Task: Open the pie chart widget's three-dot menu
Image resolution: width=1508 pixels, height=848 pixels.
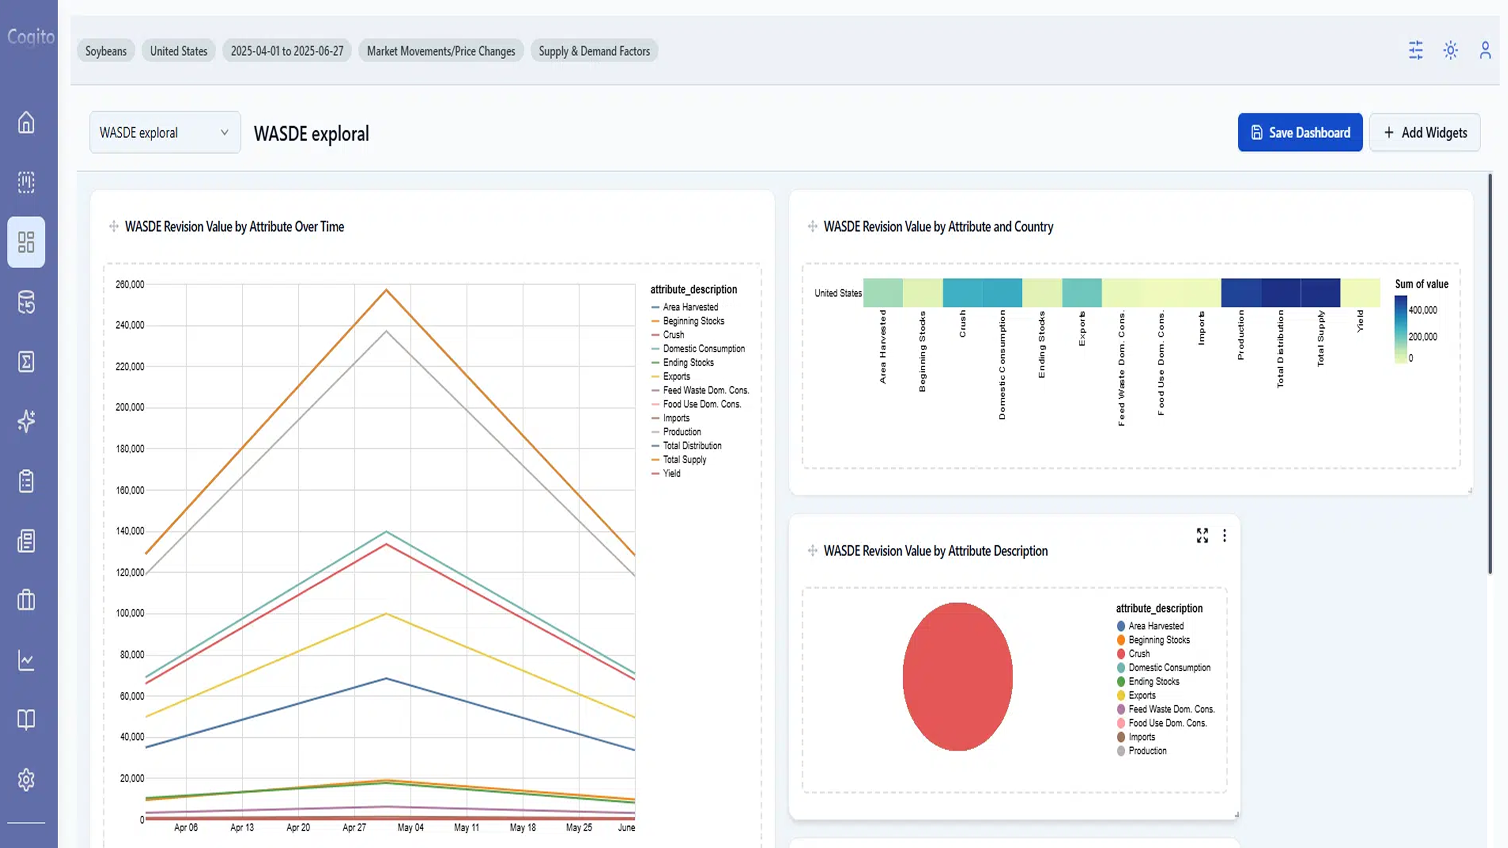Action: pyautogui.click(x=1224, y=536)
